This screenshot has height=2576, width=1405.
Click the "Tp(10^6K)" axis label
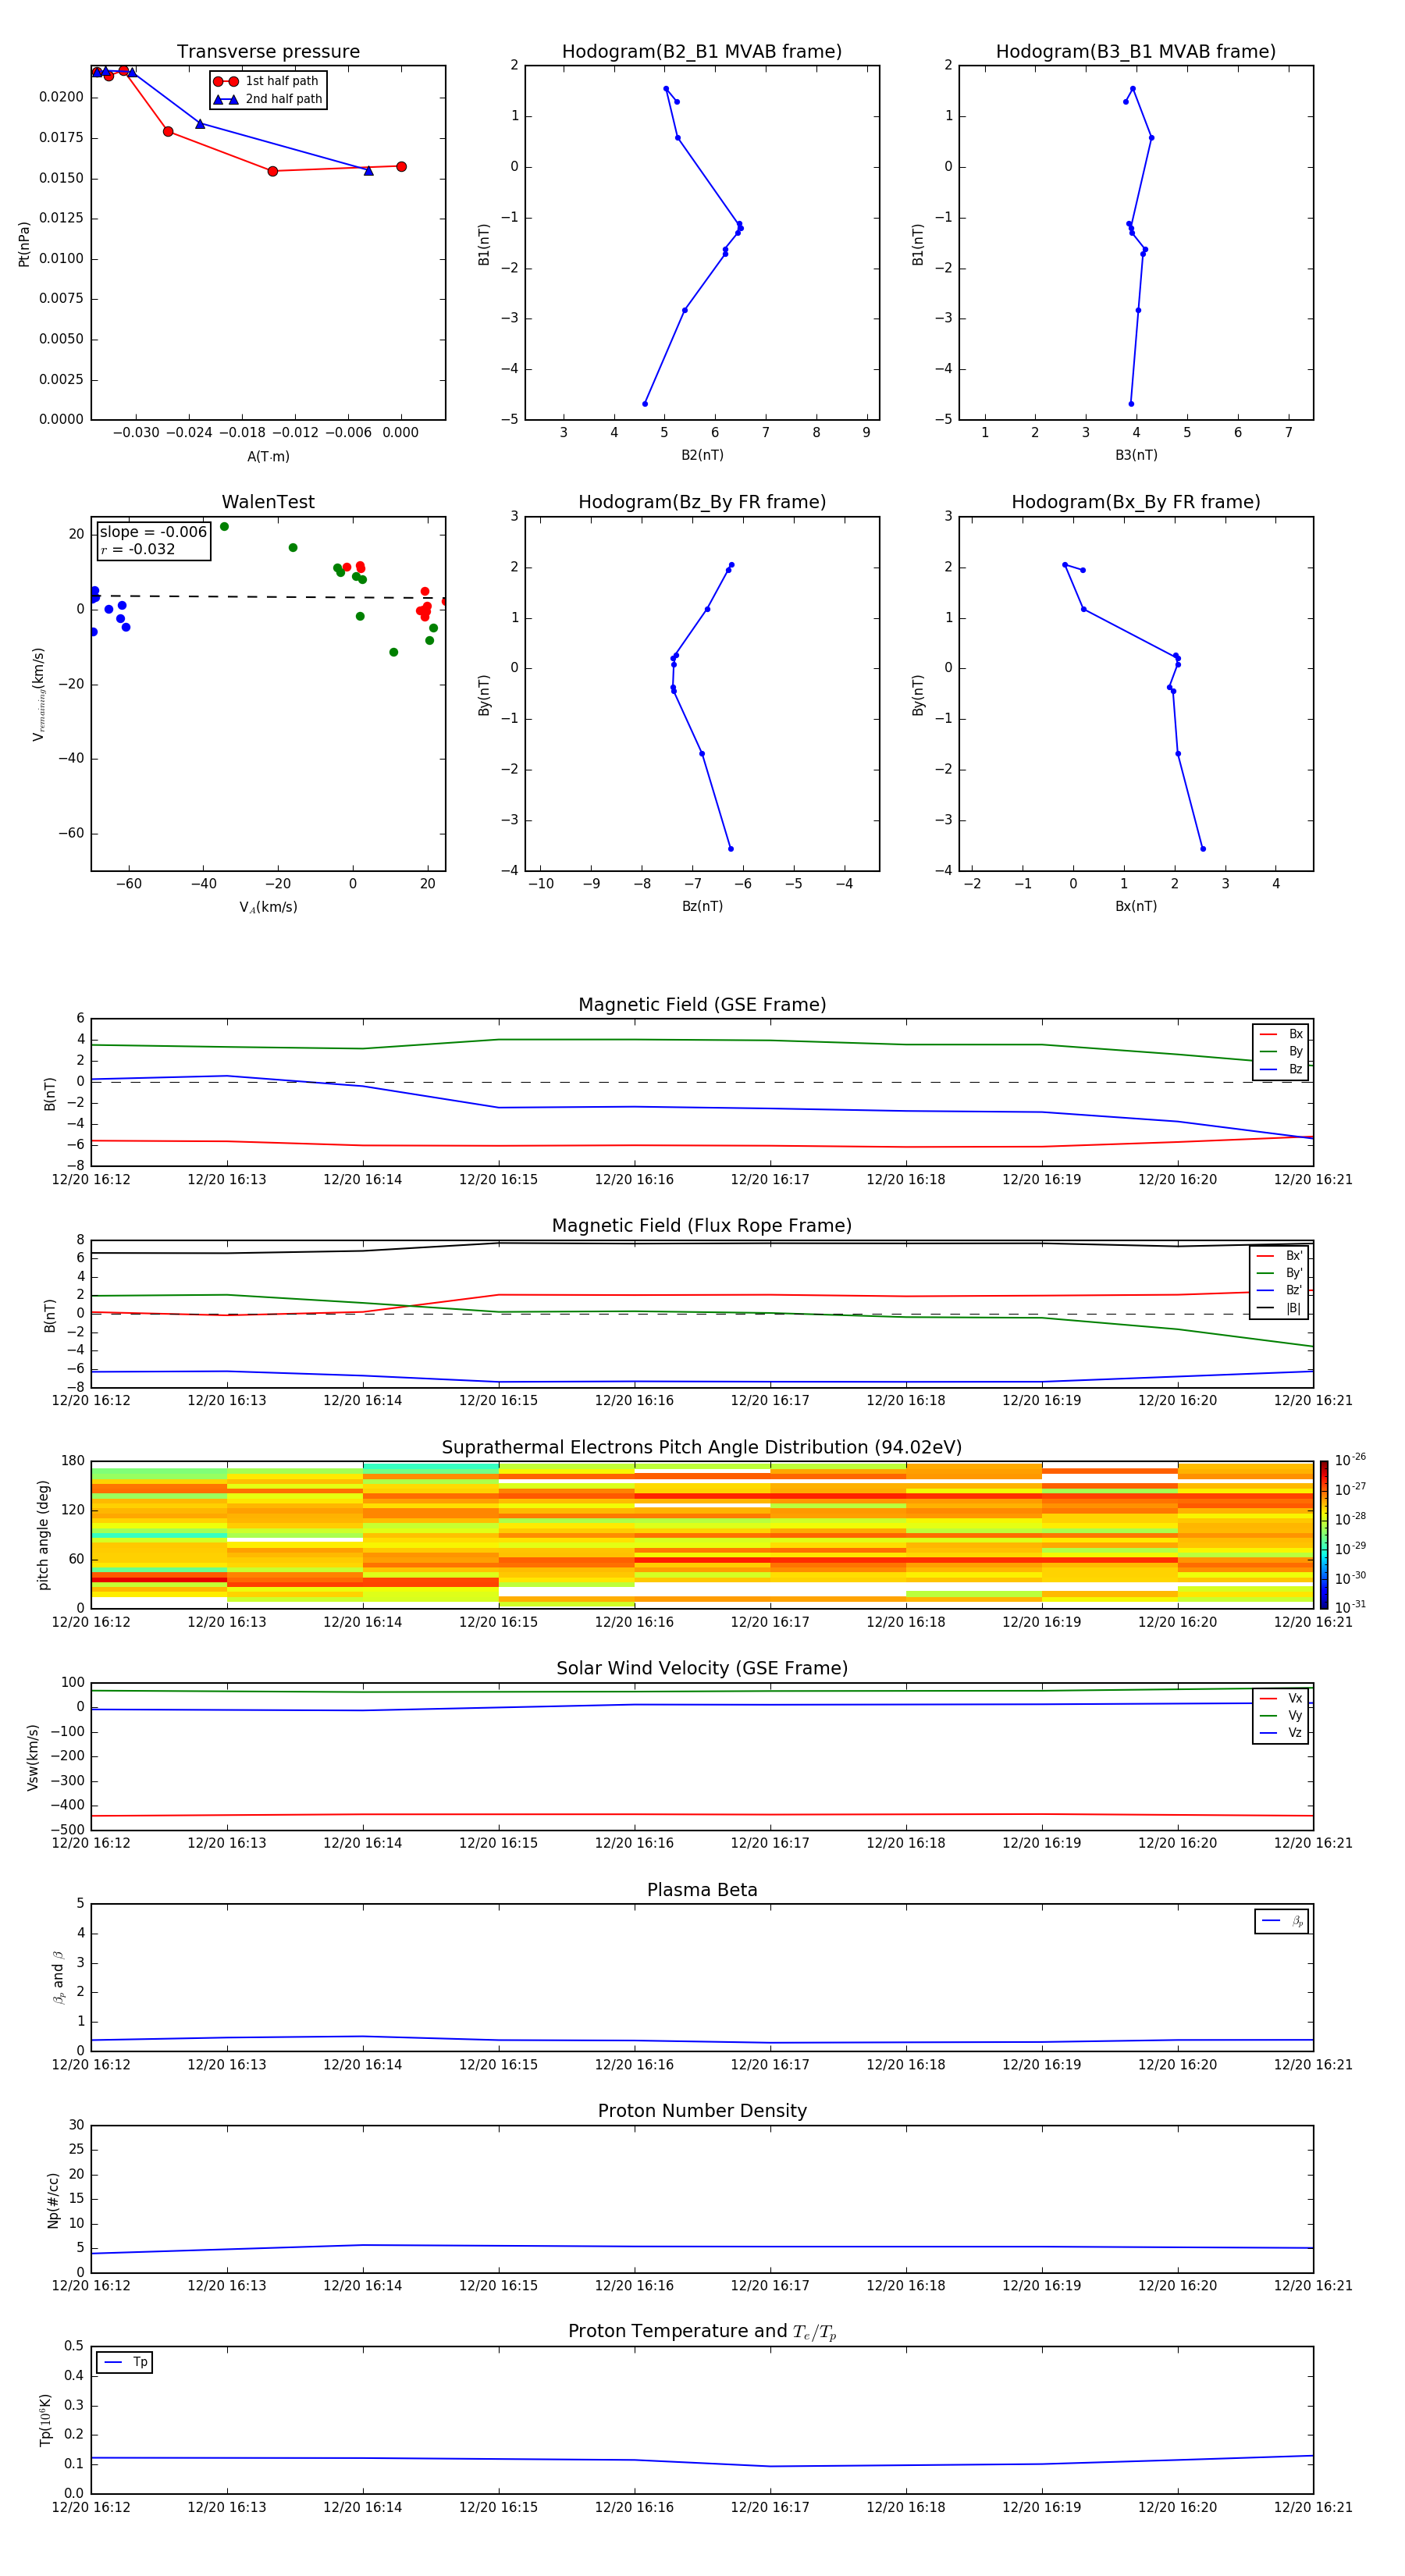click(45, 2420)
